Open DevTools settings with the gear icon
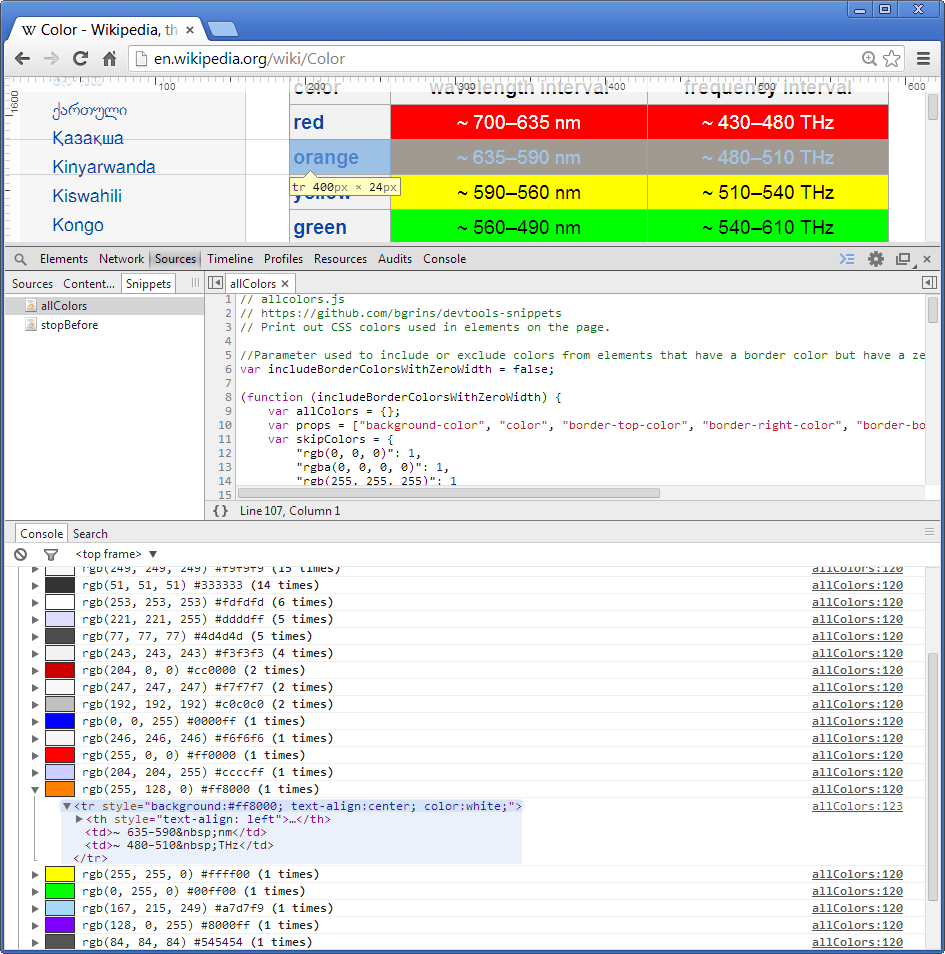Screen dimensions: 945x954 875,258
